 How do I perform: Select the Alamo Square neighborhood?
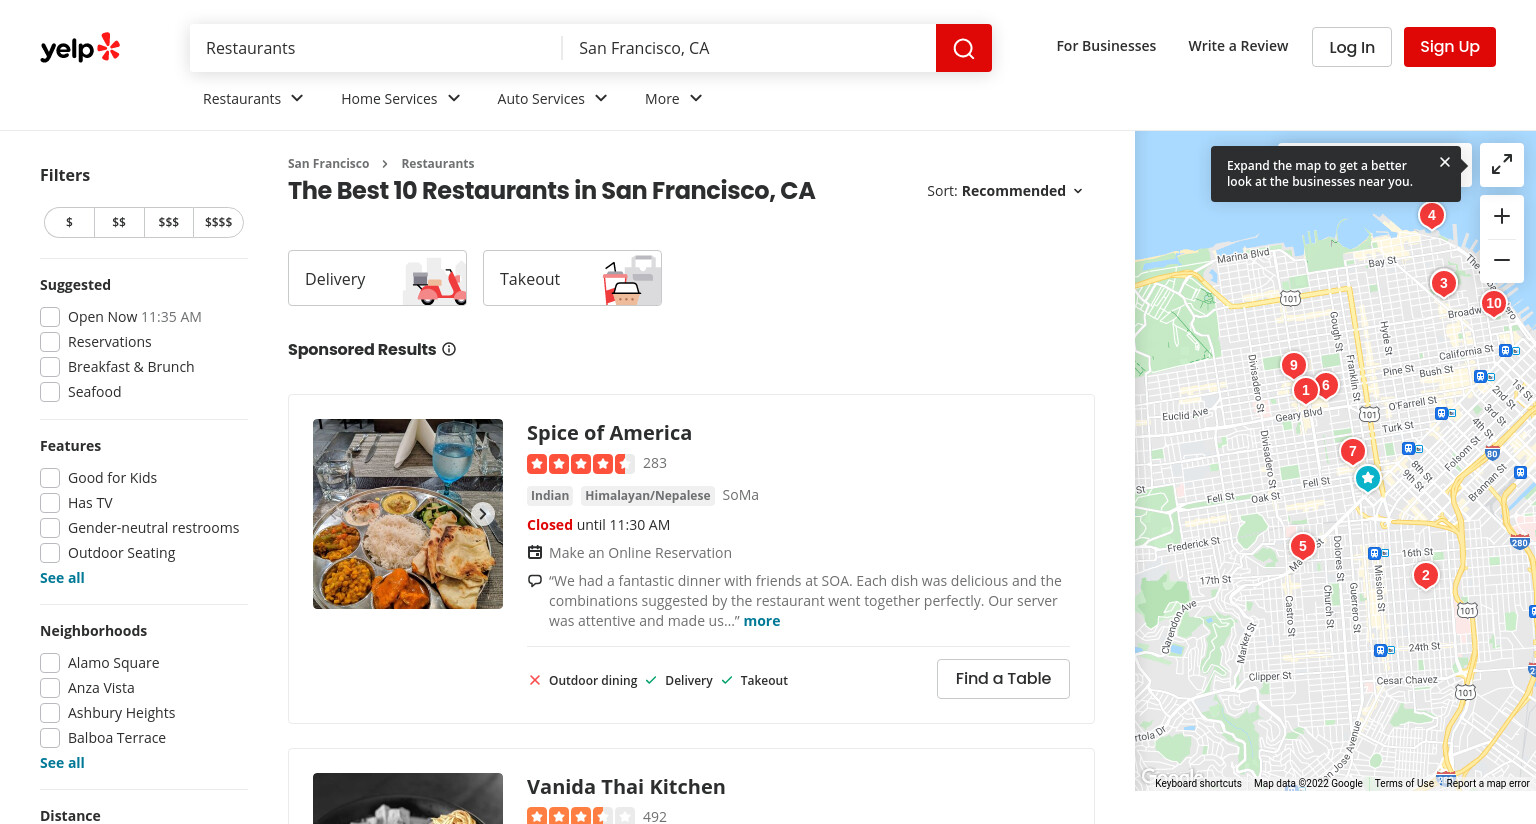(50, 663)
